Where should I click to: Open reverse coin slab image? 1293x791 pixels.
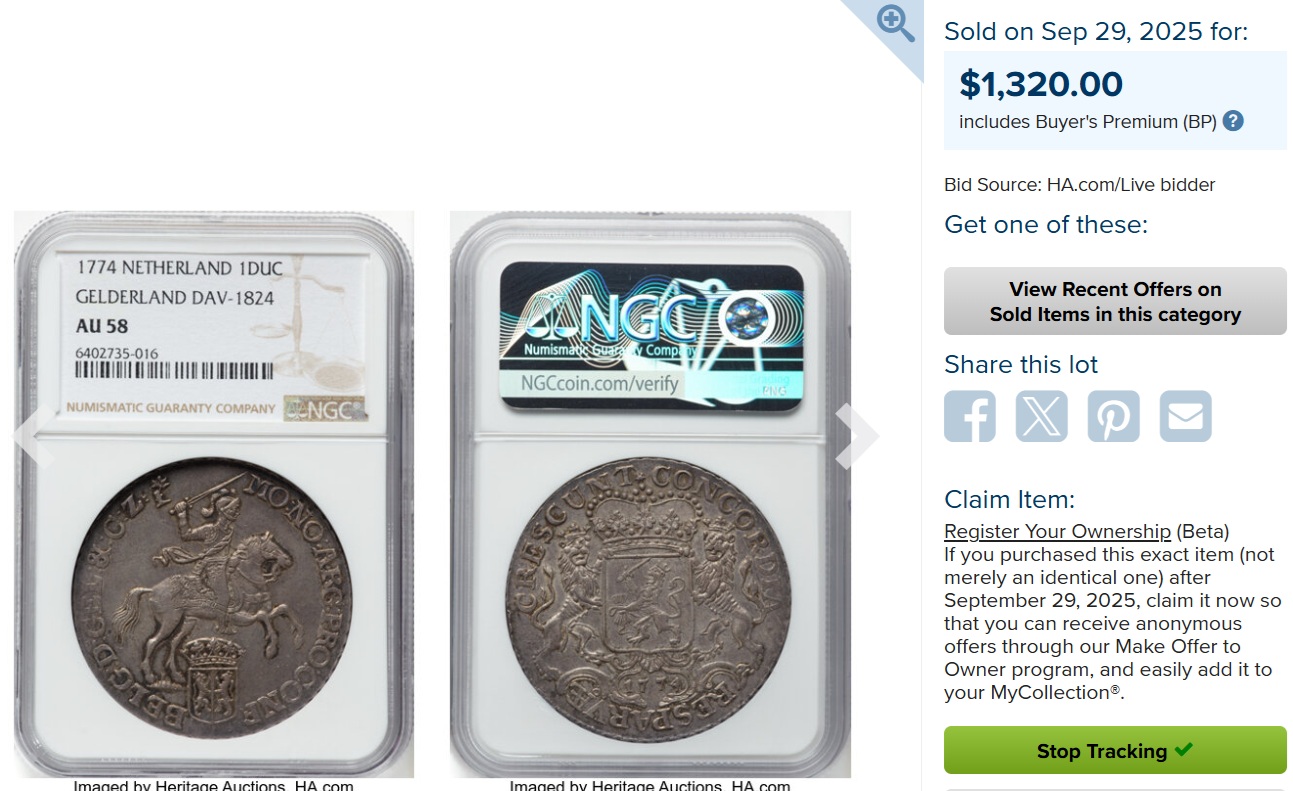[650, 494]
